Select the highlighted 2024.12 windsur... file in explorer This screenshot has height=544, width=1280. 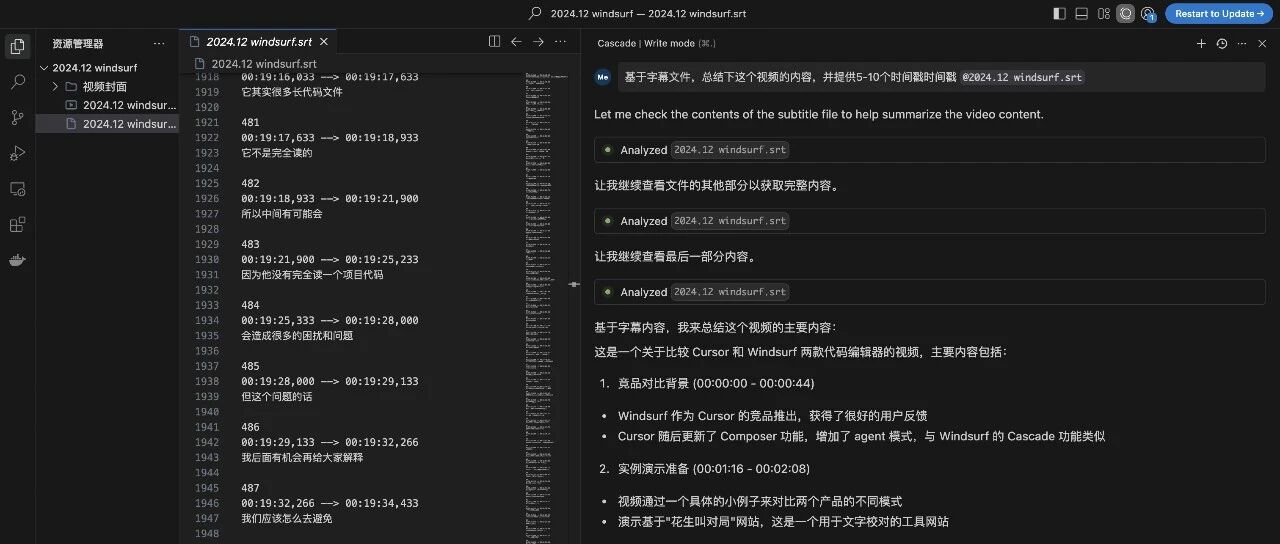coord(107,124)
